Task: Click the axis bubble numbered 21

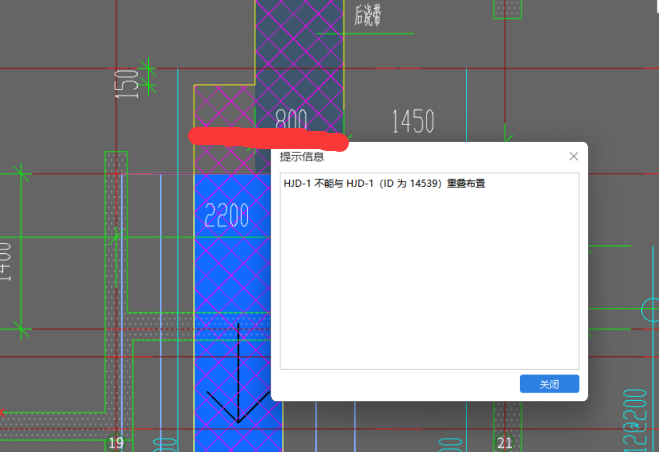Action: [x=505, y=442]
